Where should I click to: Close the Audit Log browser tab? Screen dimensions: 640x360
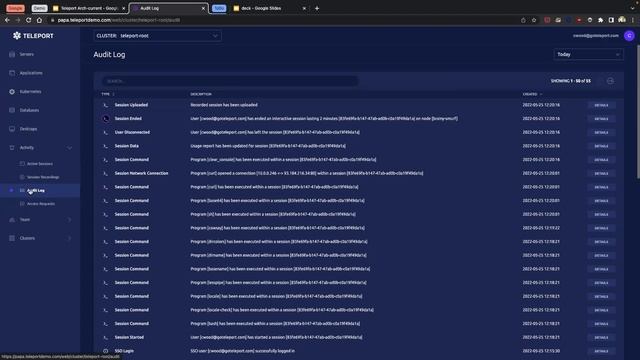tap(203, 8)
